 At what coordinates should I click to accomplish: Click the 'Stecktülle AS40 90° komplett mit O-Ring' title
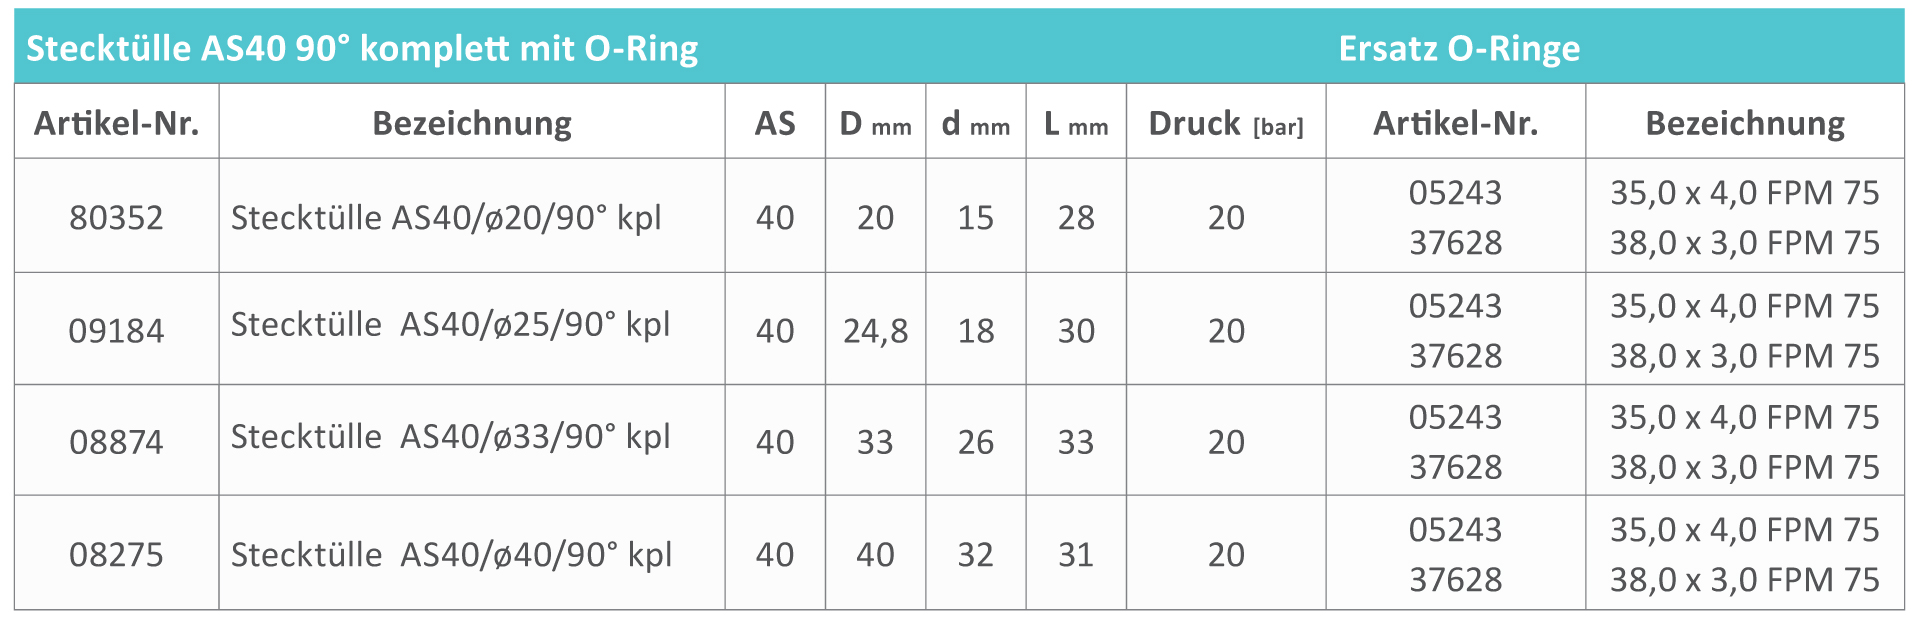click(x=362, y=48)
